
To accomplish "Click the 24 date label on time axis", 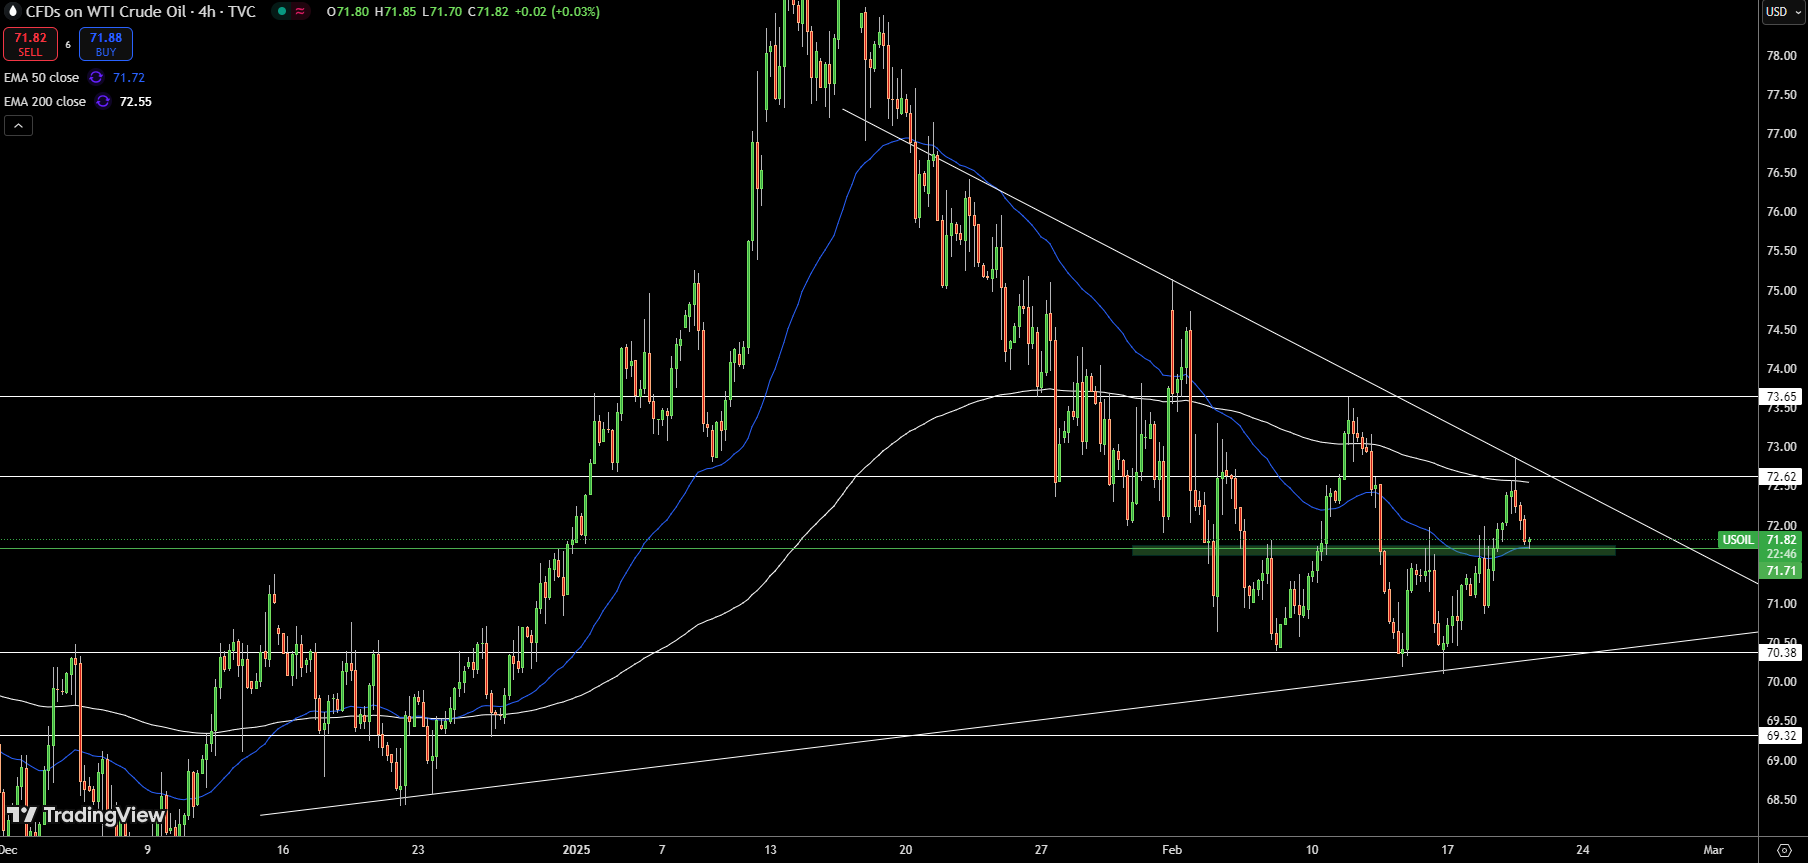I will (1583, 850).
